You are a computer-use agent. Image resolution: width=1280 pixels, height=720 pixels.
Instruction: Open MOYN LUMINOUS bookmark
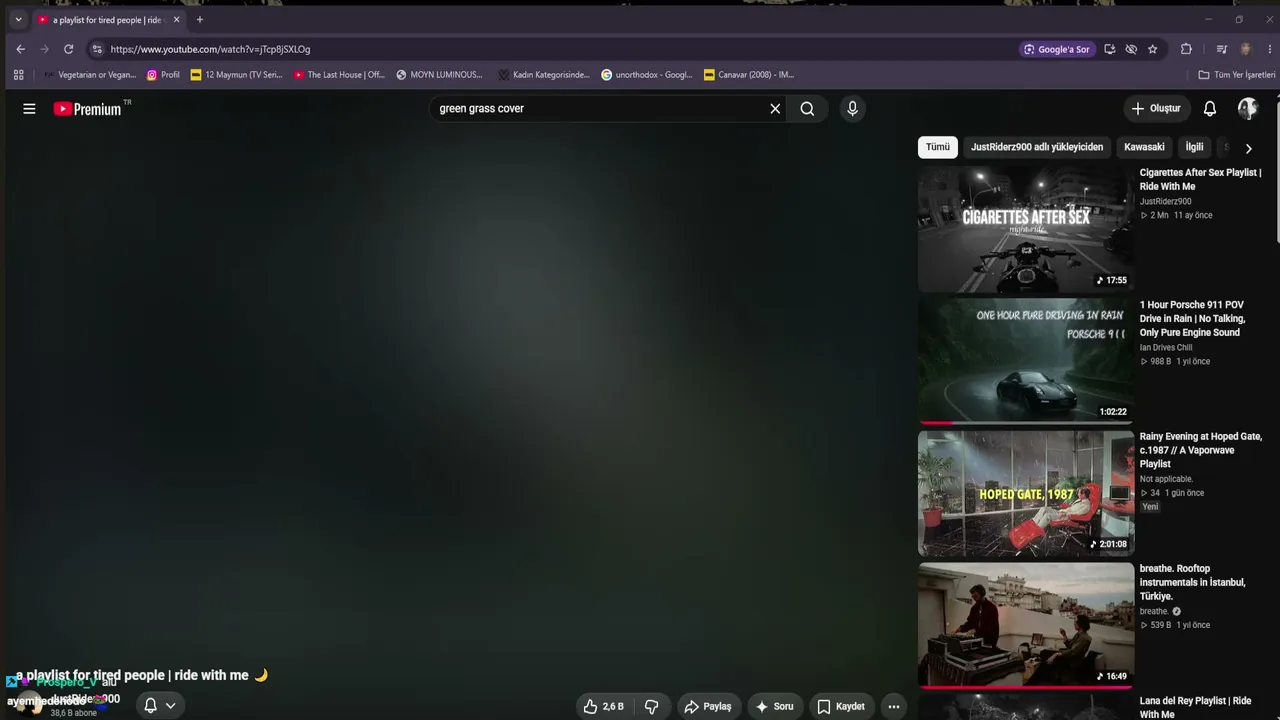tap(439, 75)
